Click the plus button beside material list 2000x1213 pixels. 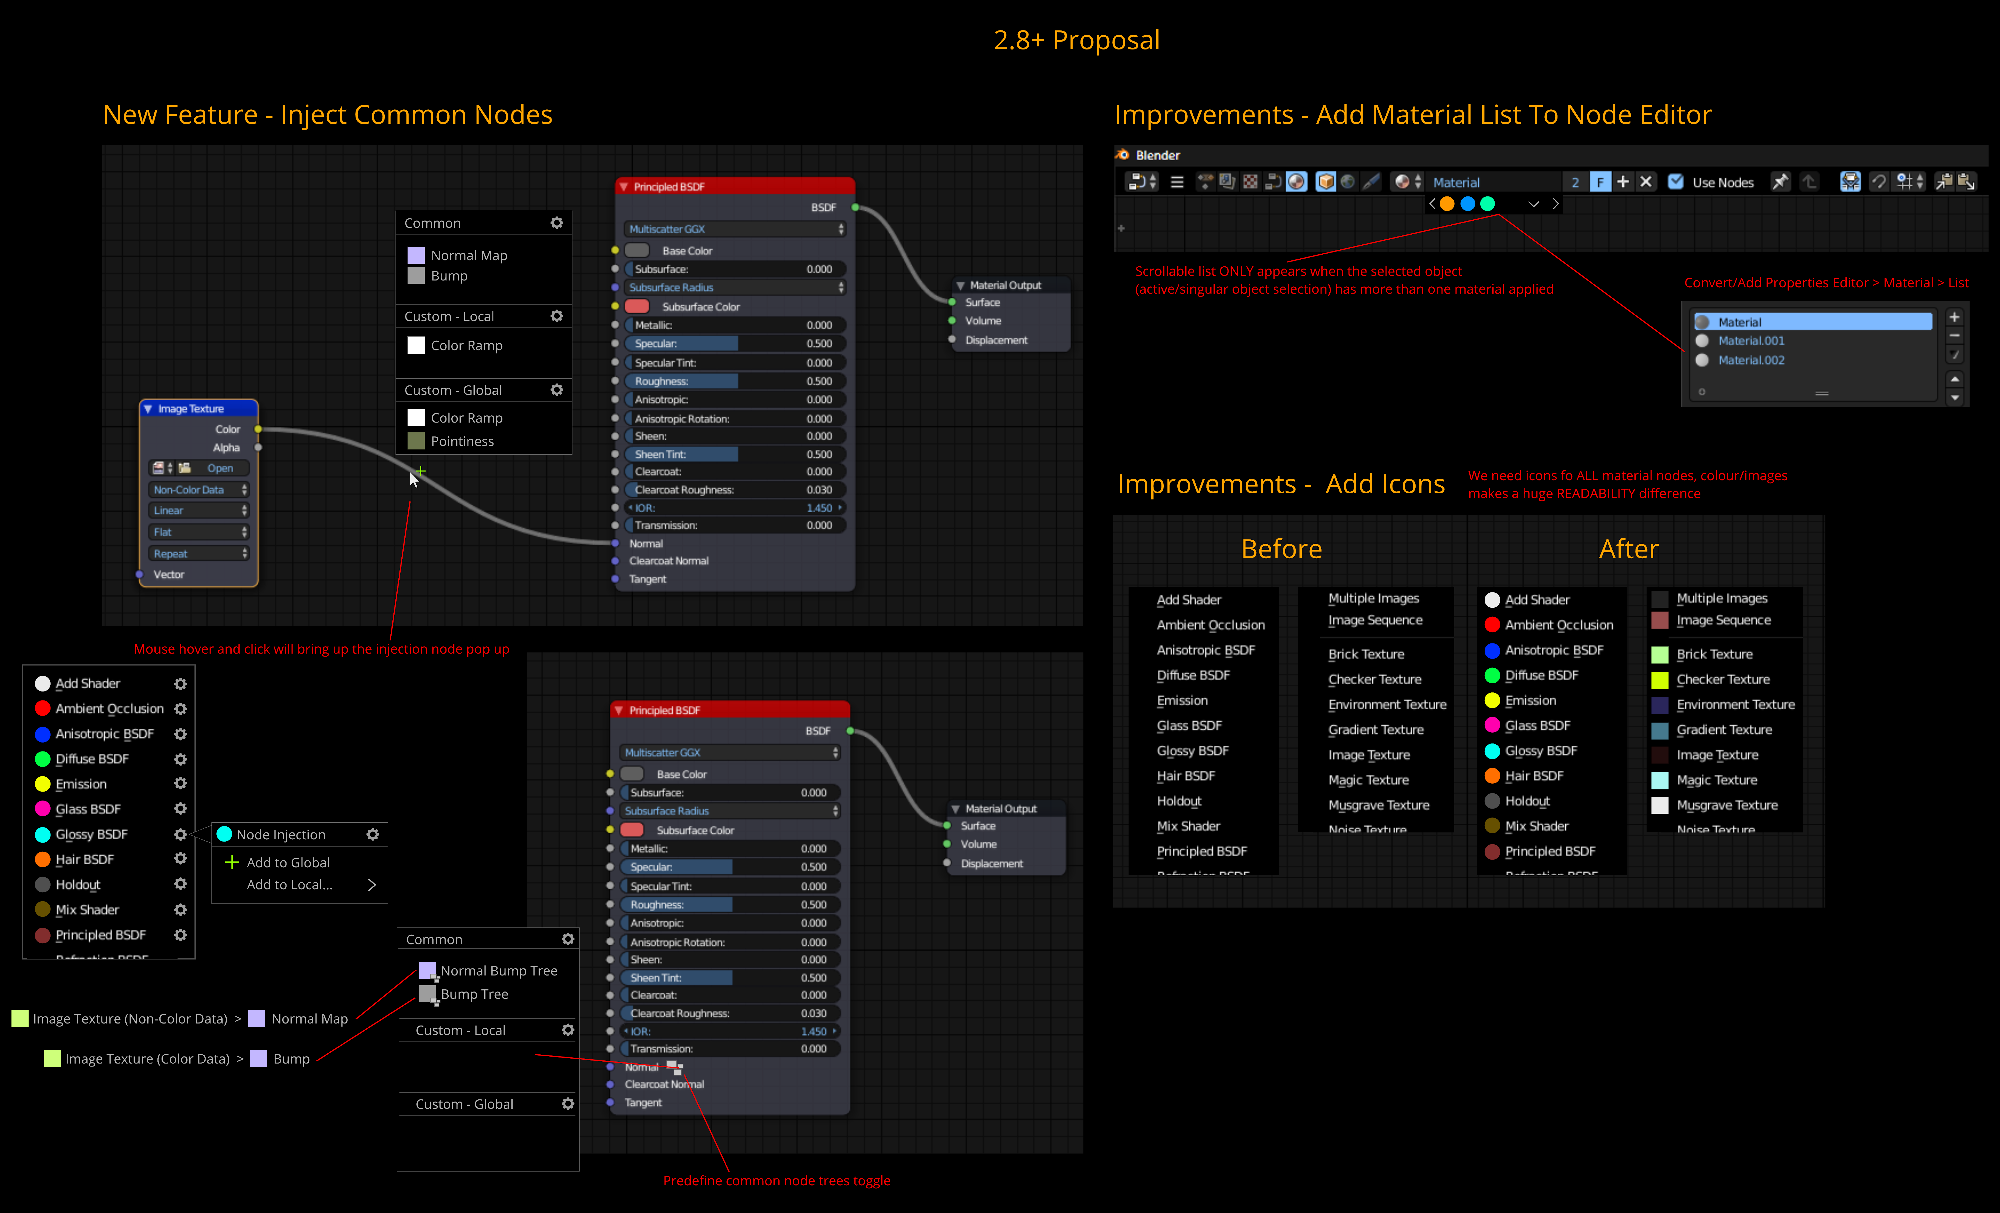pyautogui.click(x=1954, y=317)
